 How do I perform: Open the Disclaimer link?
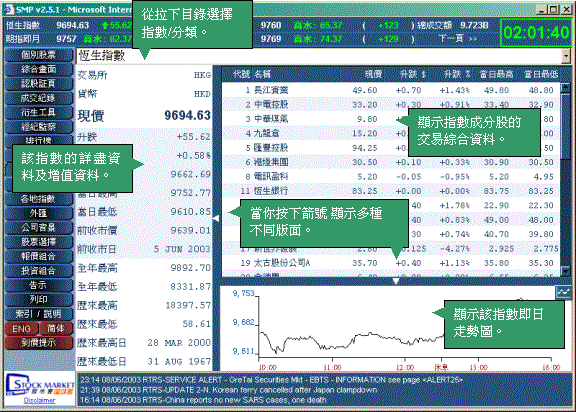(x=39, y=401)
